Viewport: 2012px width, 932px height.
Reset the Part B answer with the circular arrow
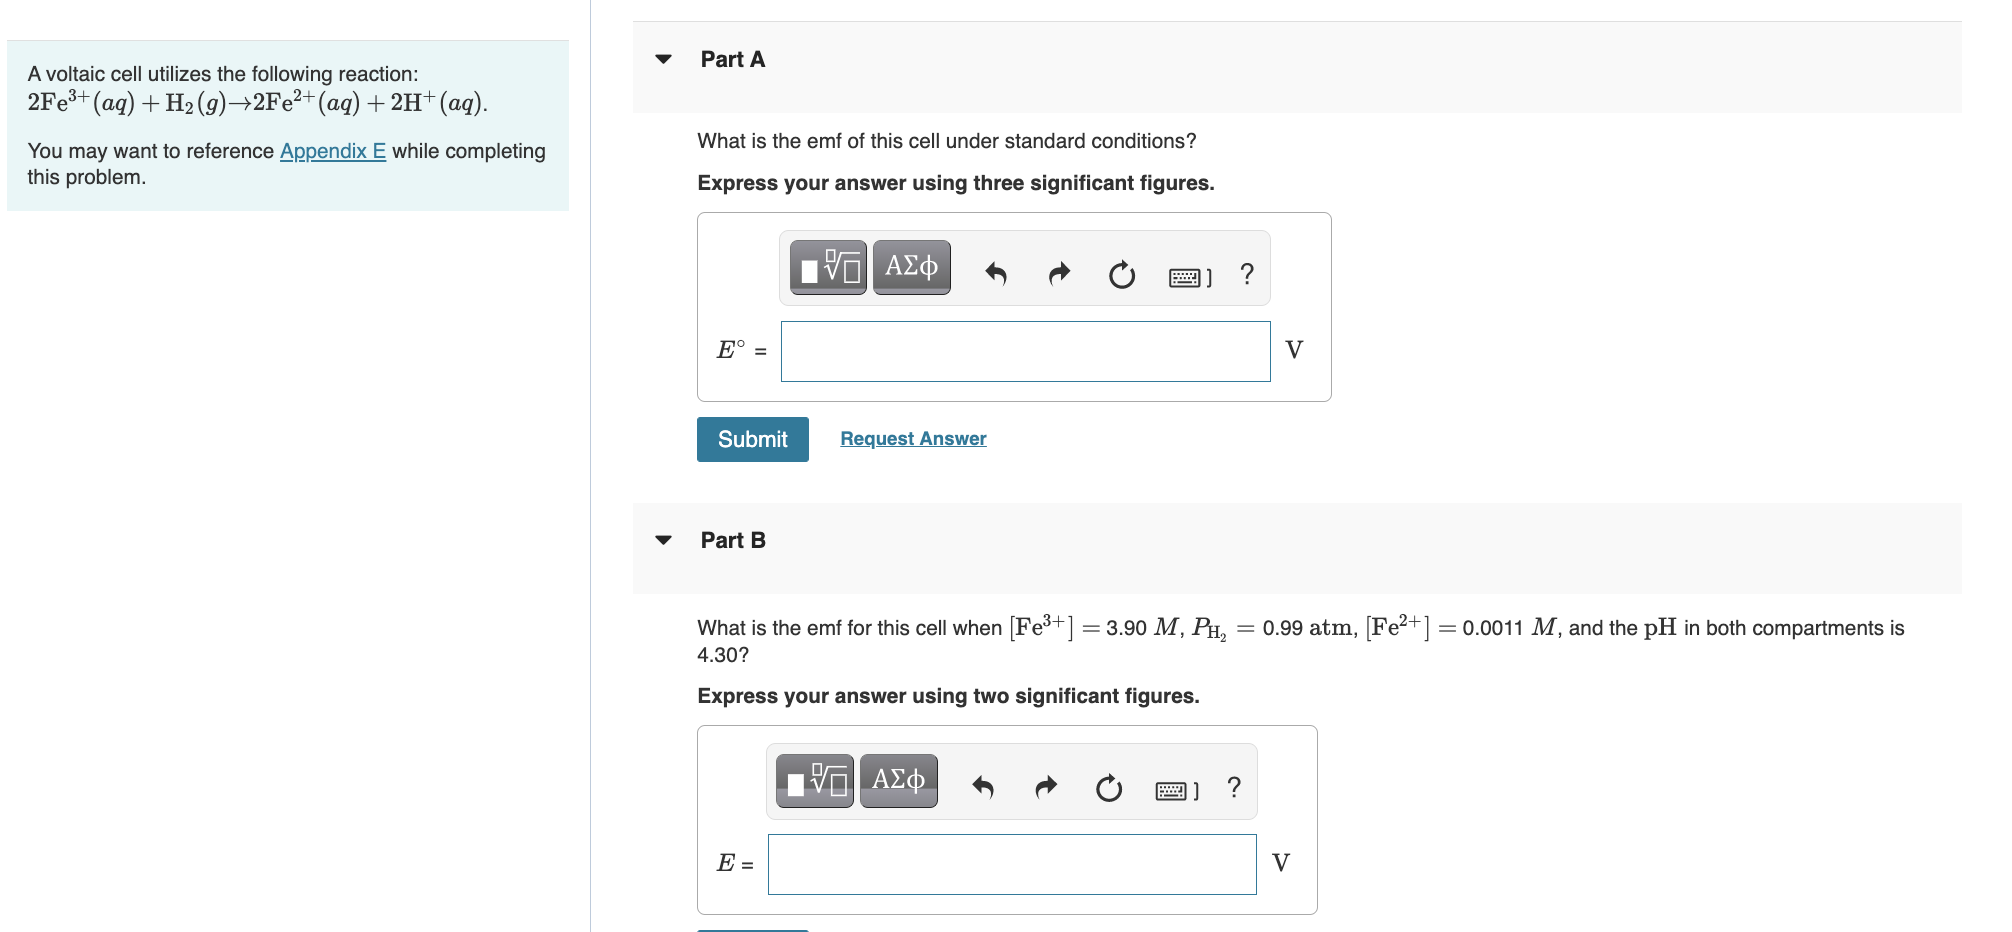click(x=1109, y=788)
